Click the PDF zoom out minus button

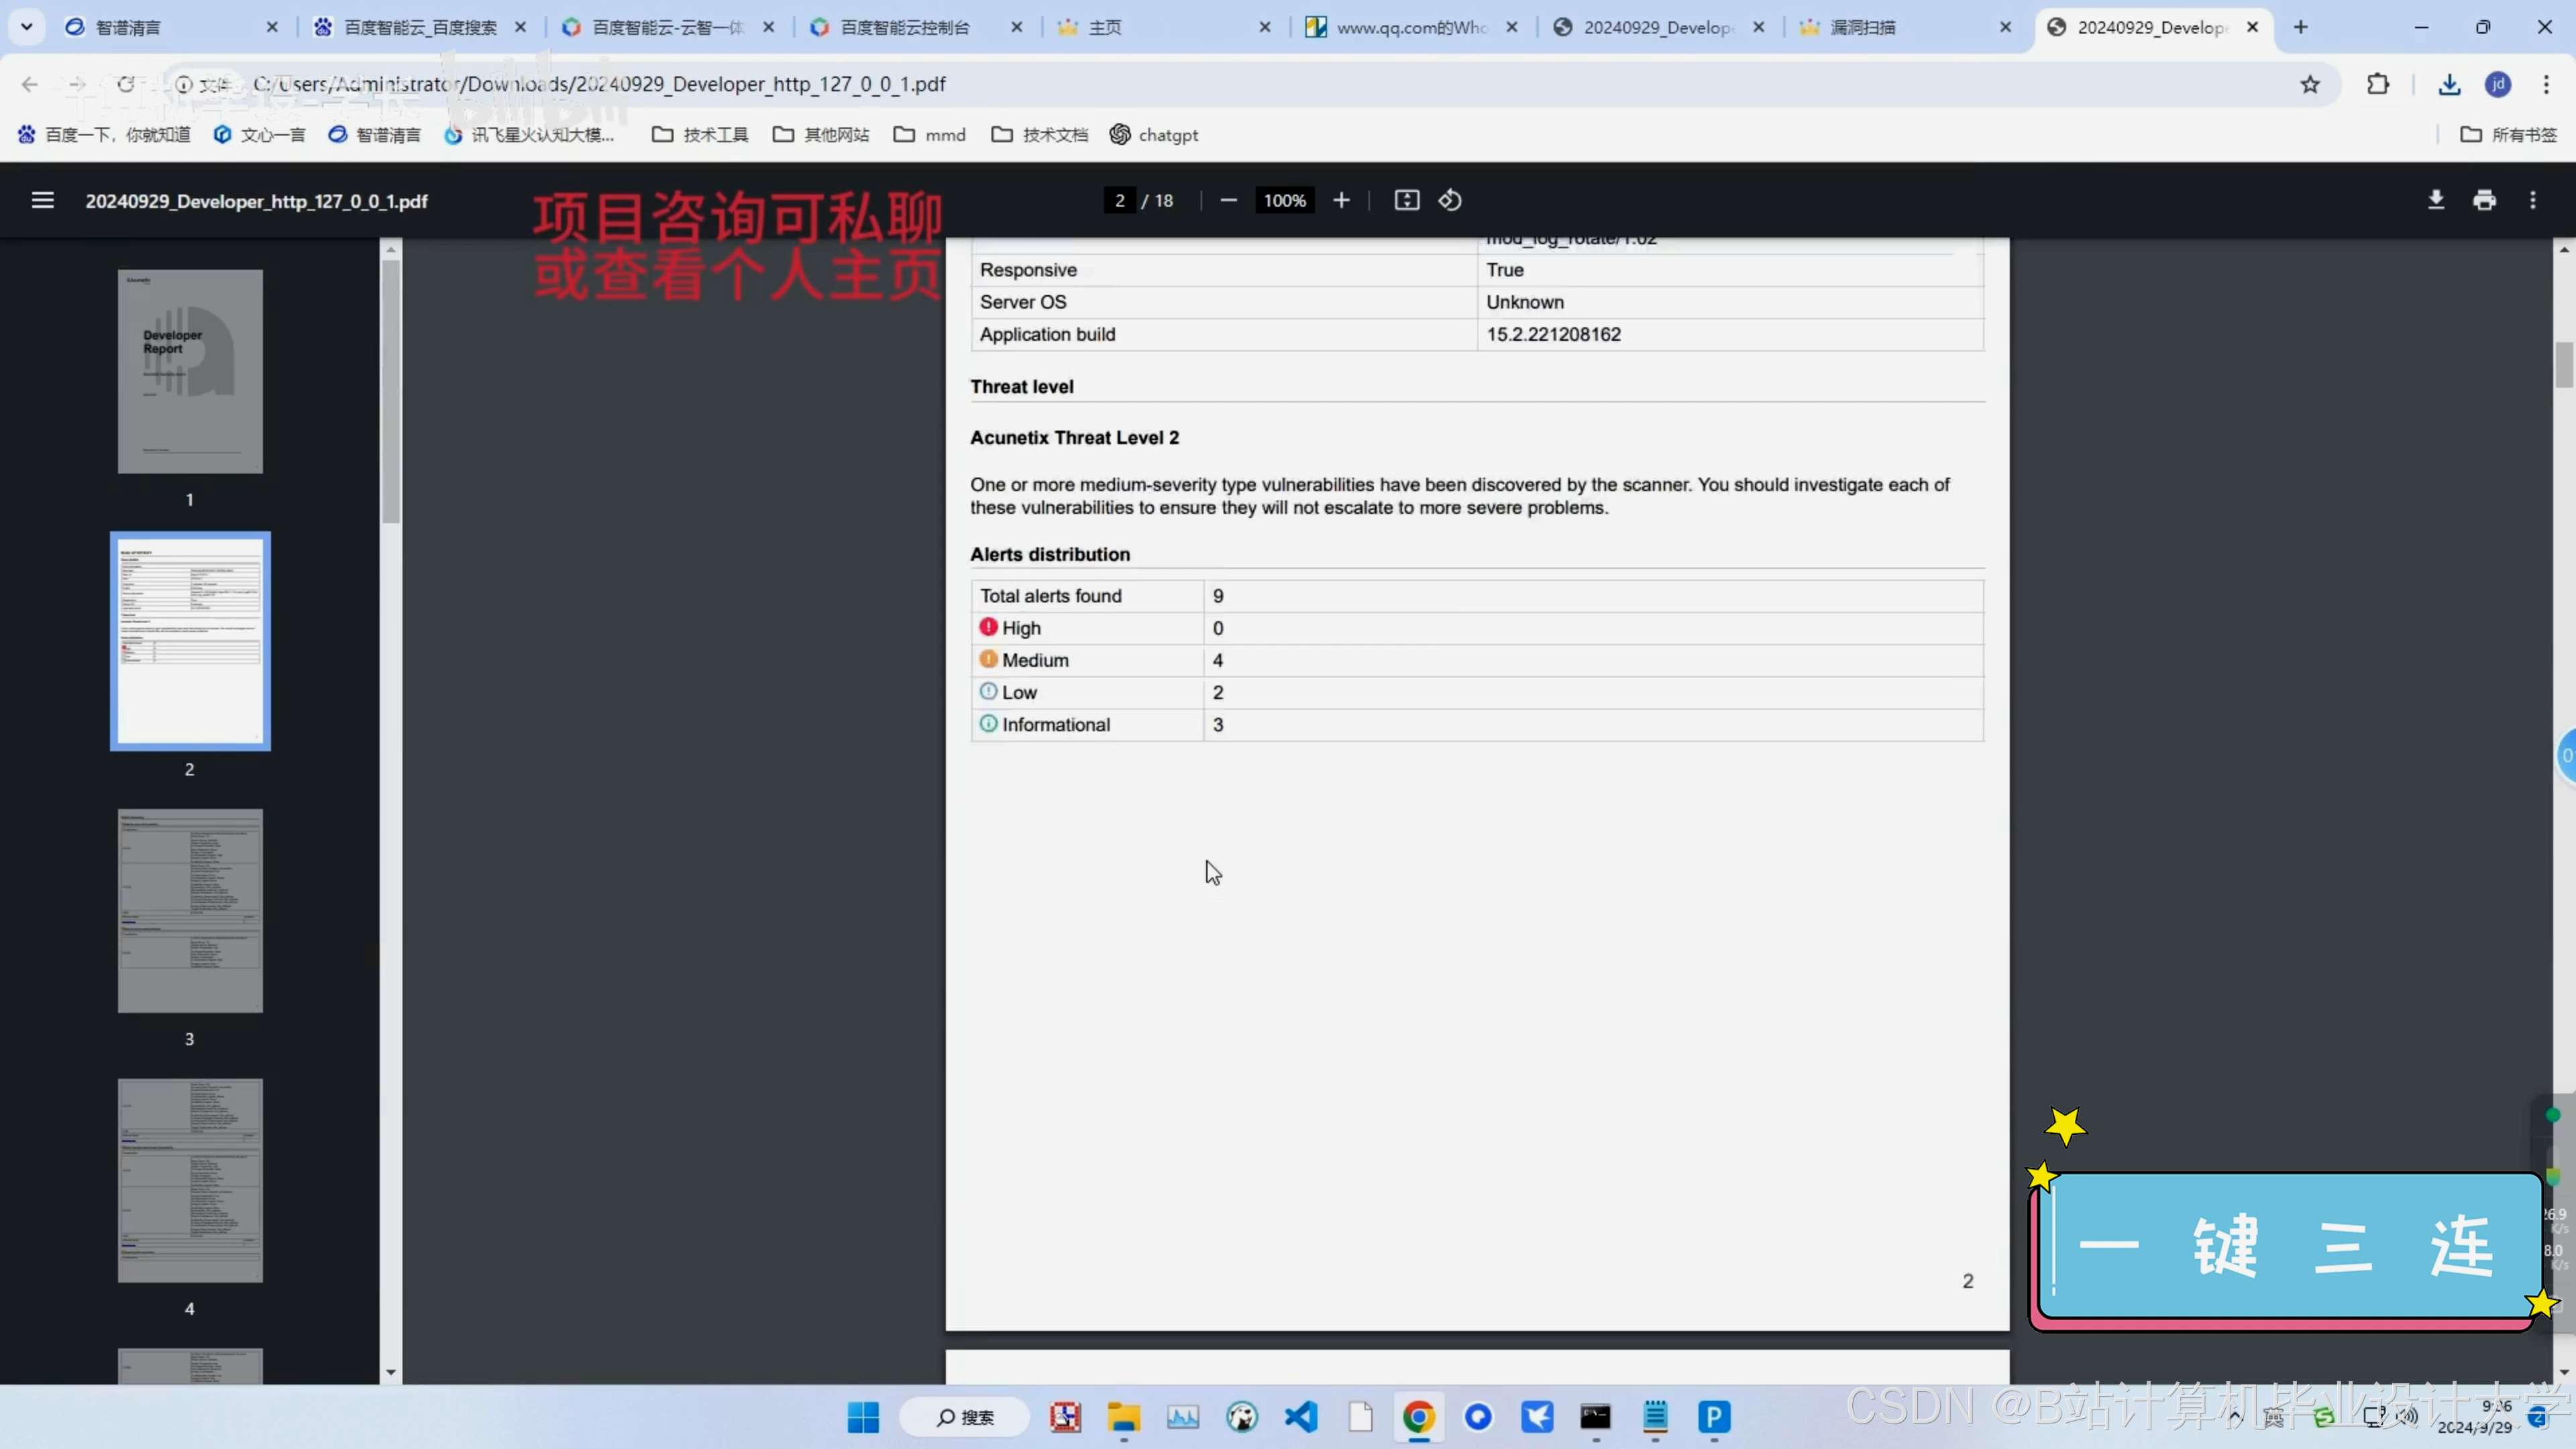click(1228, 200)
